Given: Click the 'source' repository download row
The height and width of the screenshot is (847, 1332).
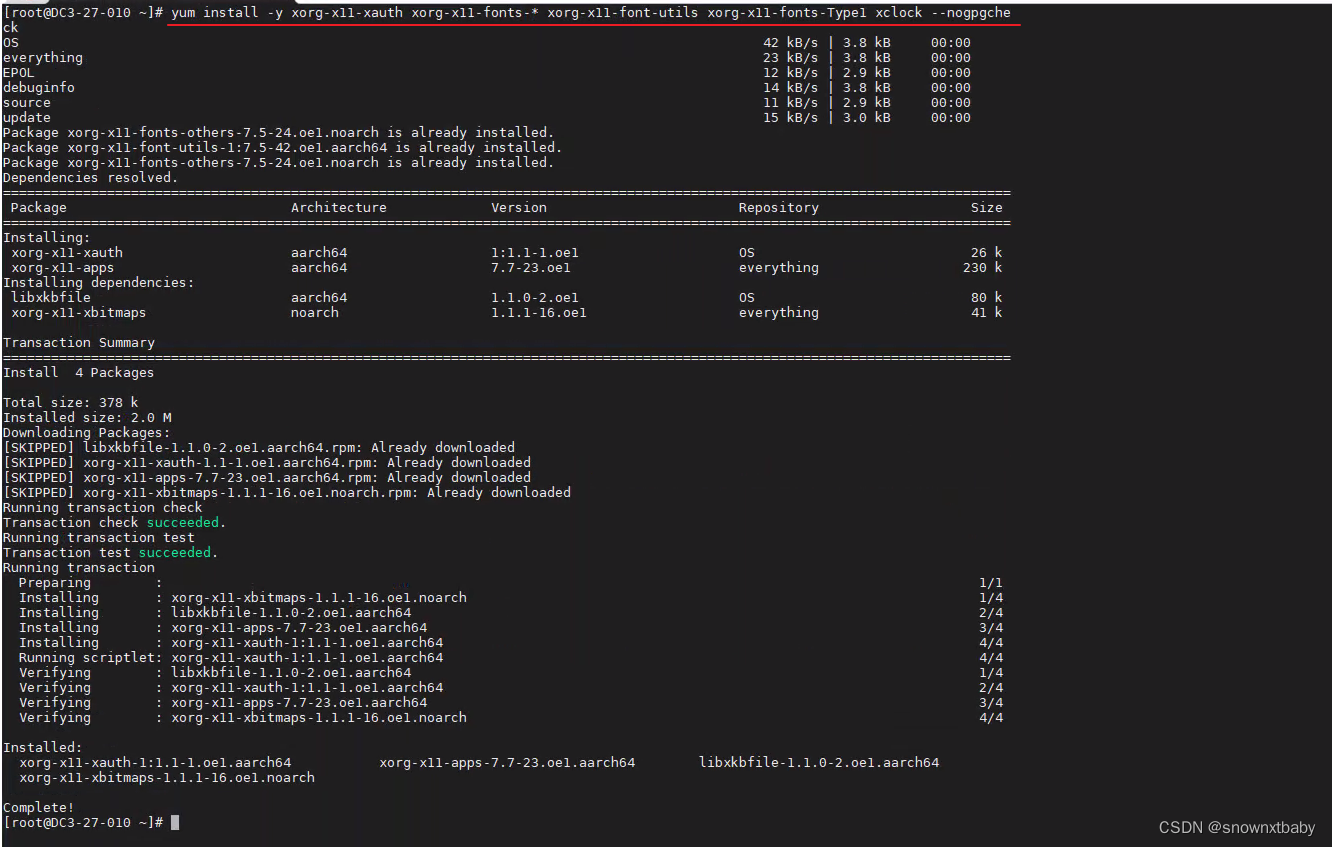Looking at the screenshot, I should (487, 103).
